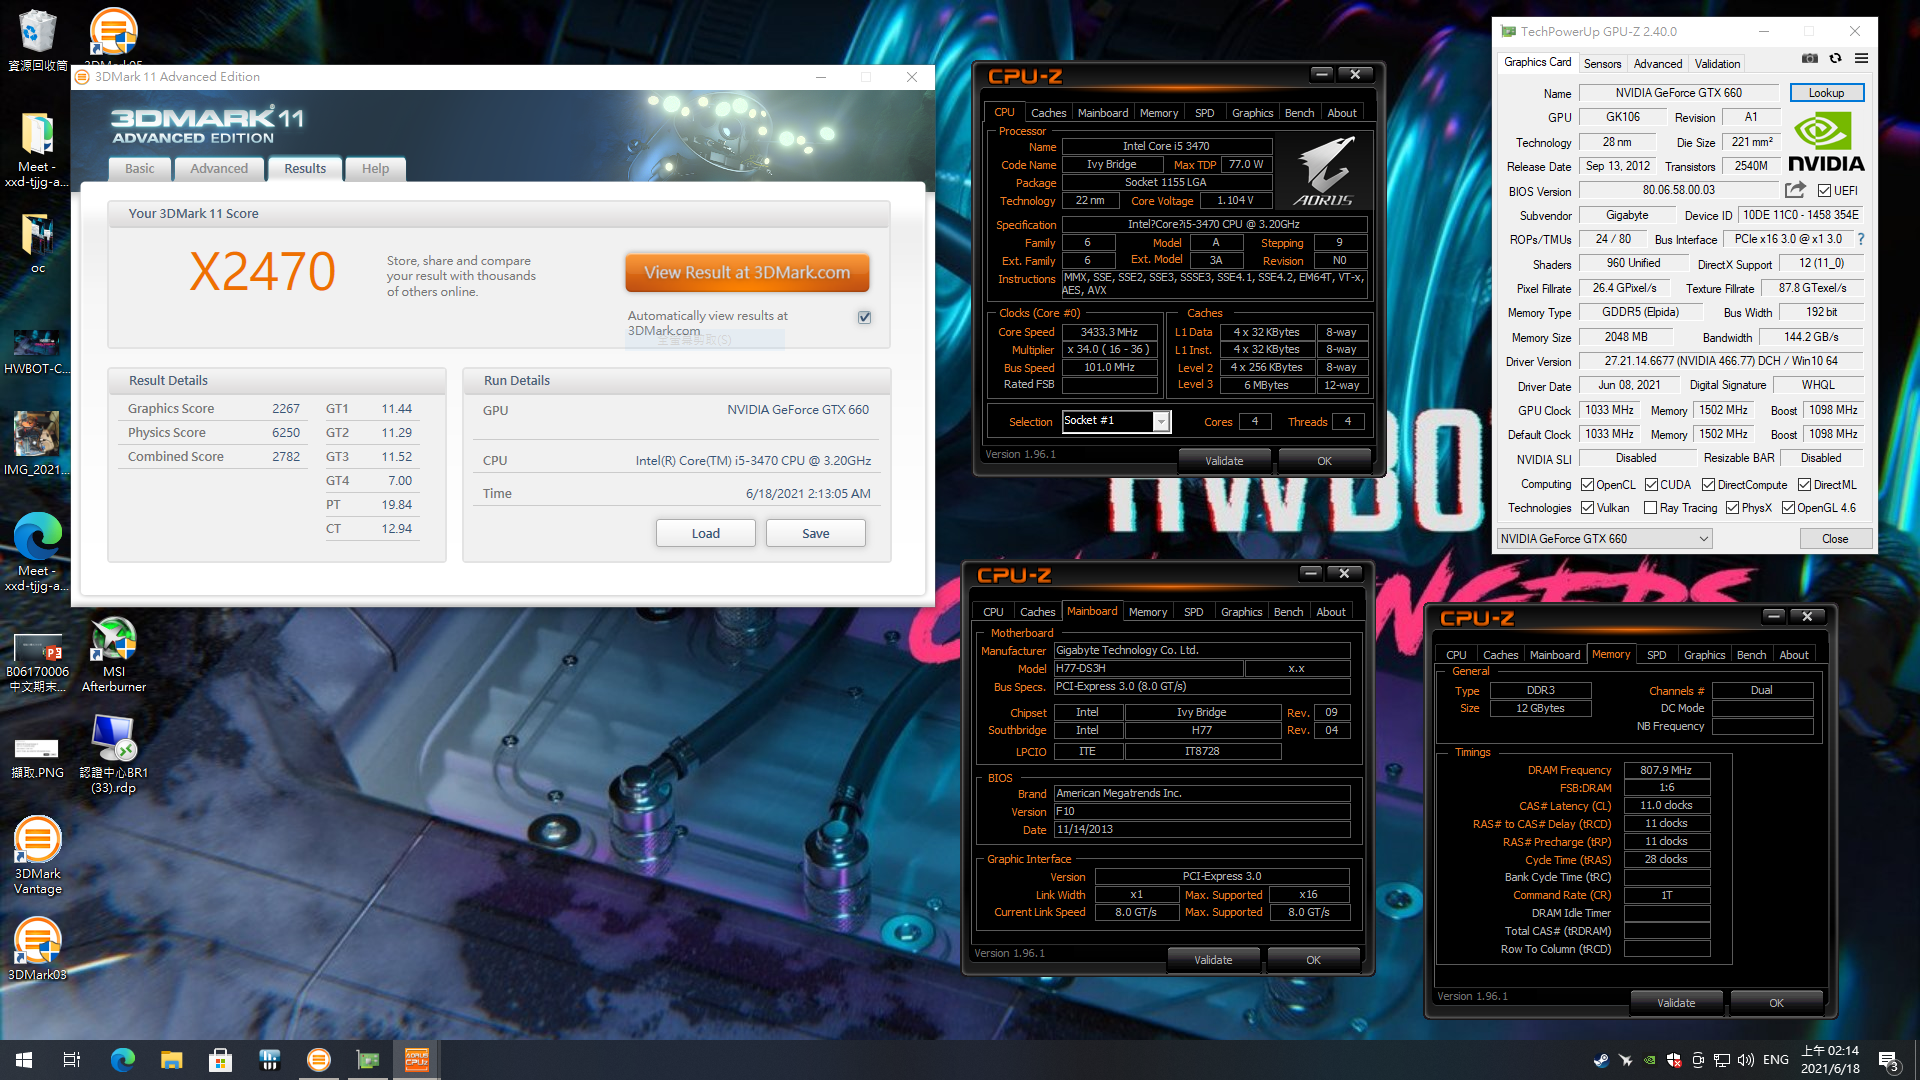This screenshot has height=1080, width=1920.
Task: Click the Core Speed 3433.3 MHz value
Action: [x=1109, y=332]
